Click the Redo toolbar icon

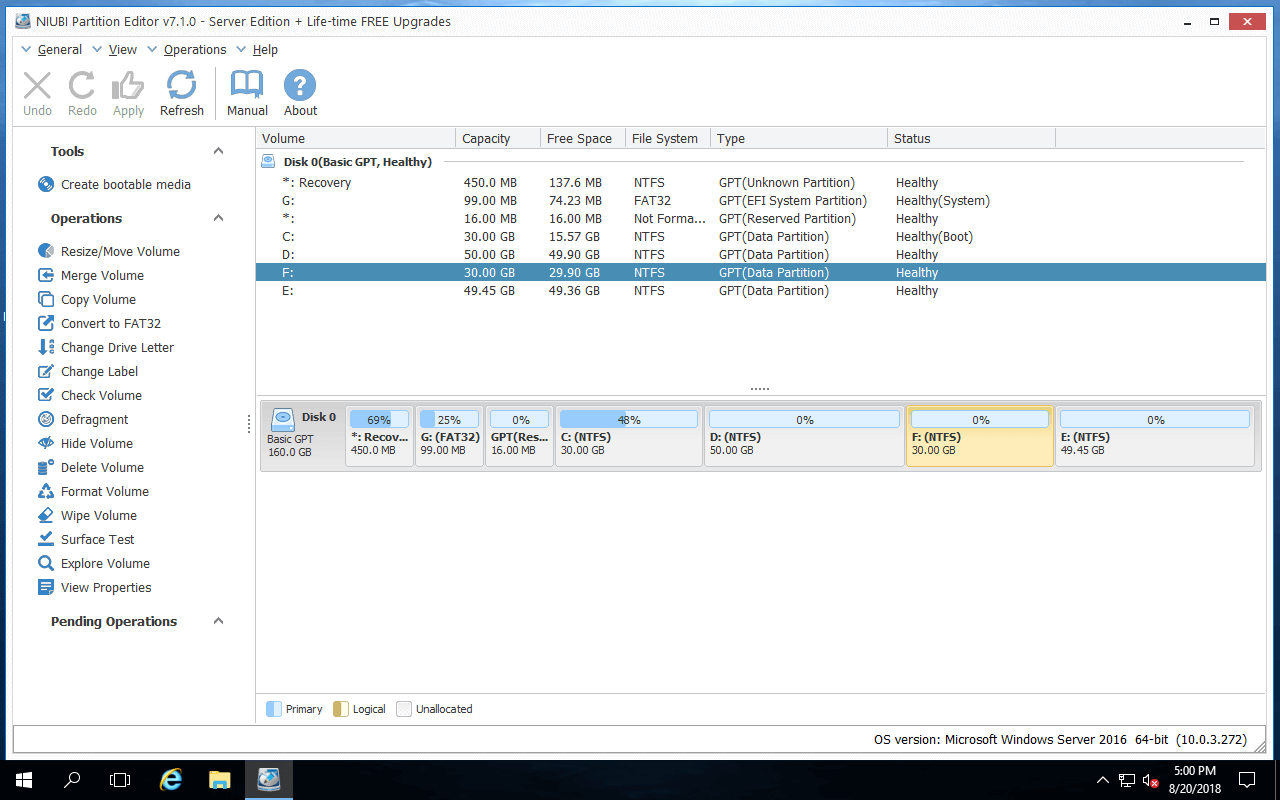[x=82, y=85]
